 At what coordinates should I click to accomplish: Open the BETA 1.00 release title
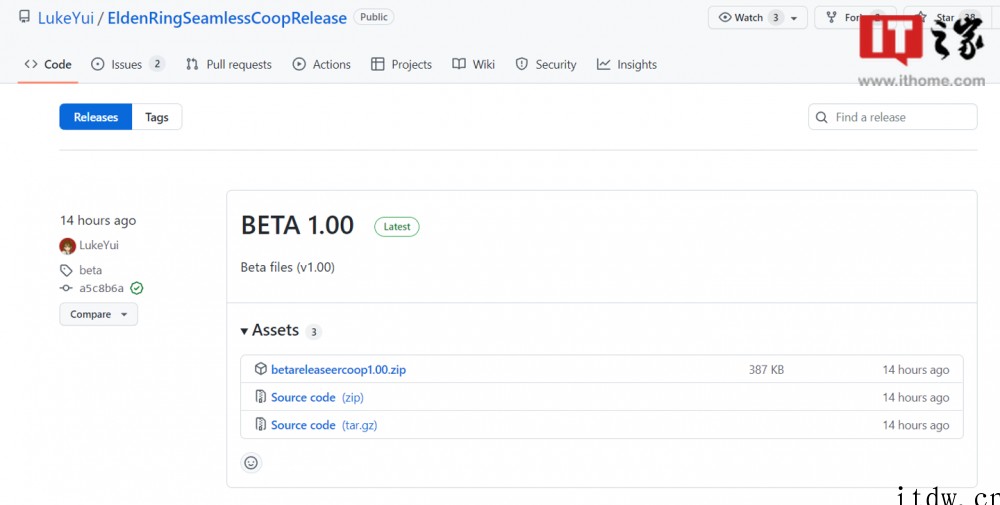tap(297, 226)
